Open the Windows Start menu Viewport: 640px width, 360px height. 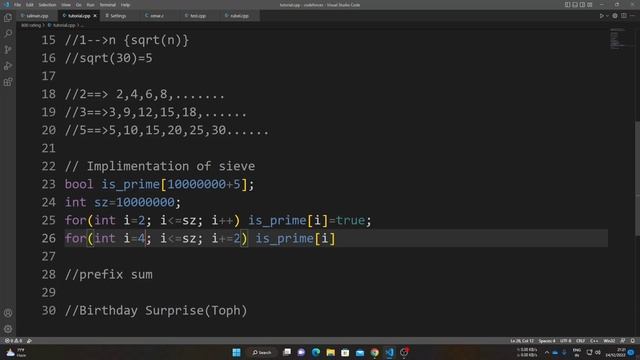(236, 352)
